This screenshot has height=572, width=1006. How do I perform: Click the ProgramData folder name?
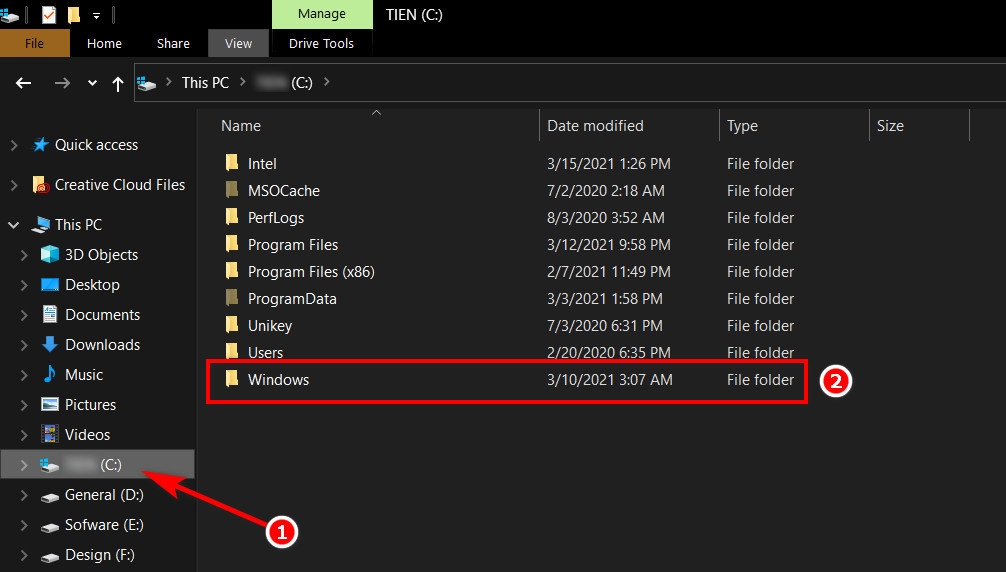point(292,299)
